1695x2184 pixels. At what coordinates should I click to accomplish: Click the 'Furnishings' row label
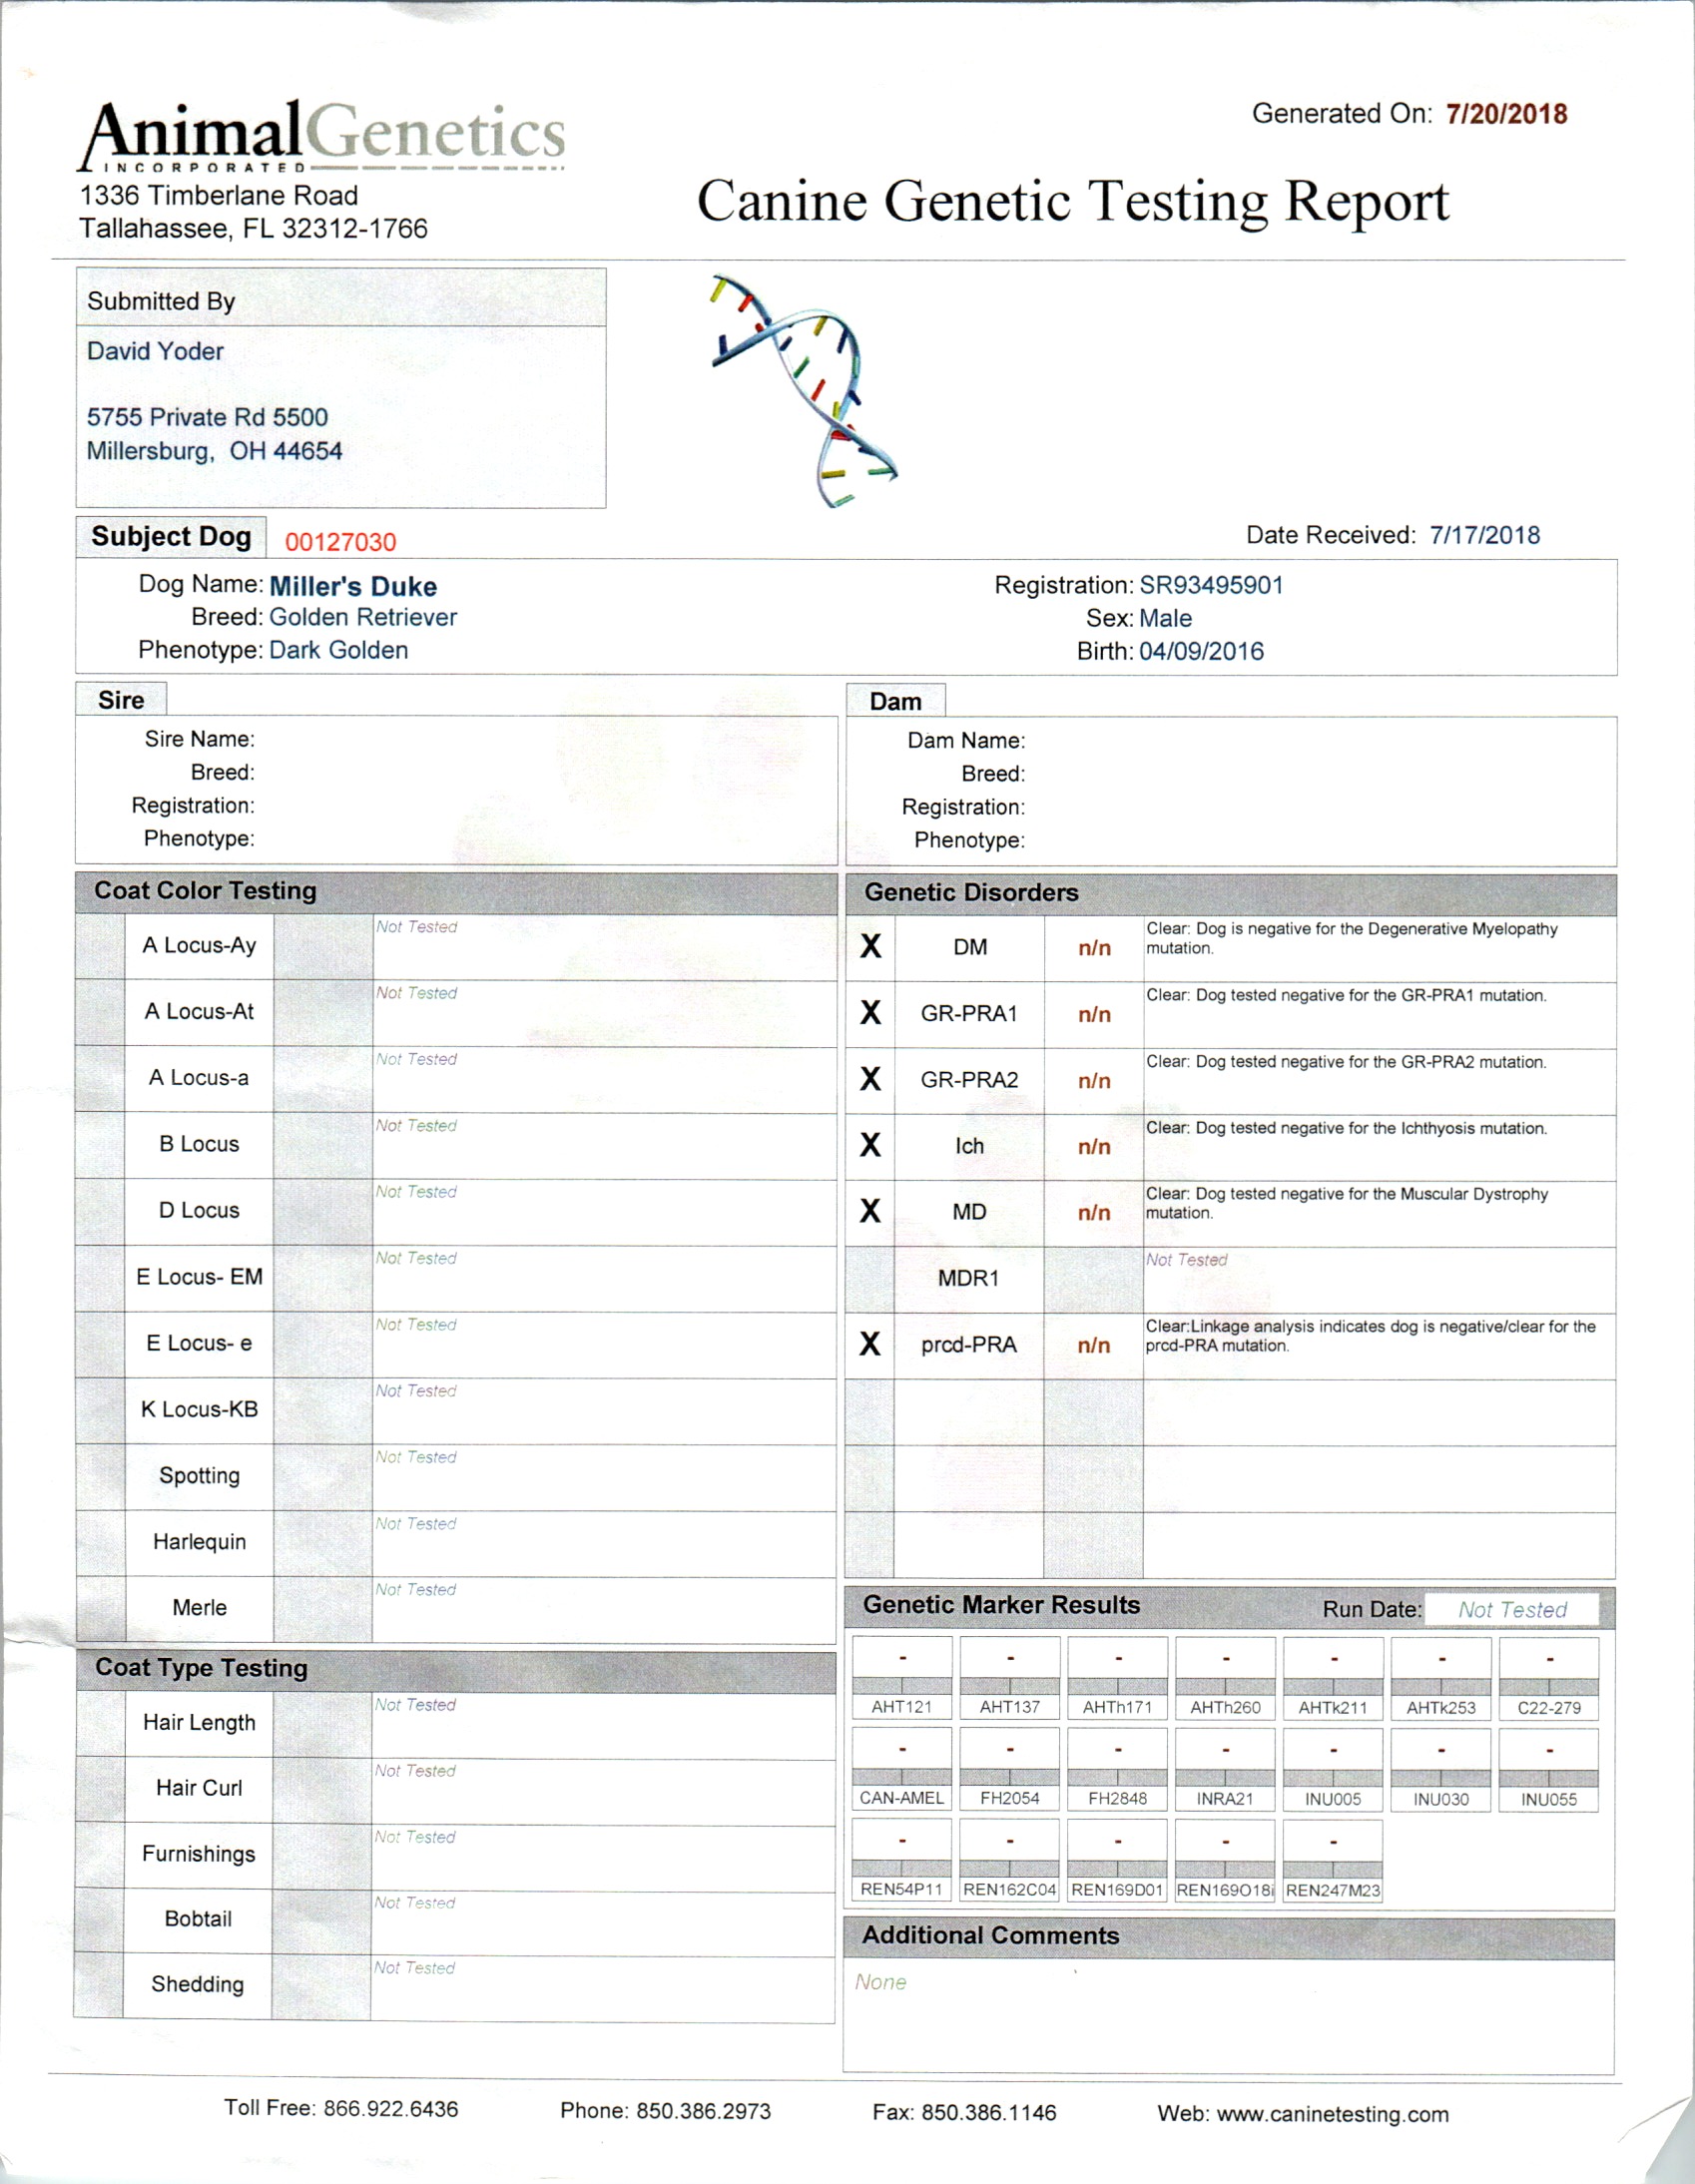point(198,1854)
